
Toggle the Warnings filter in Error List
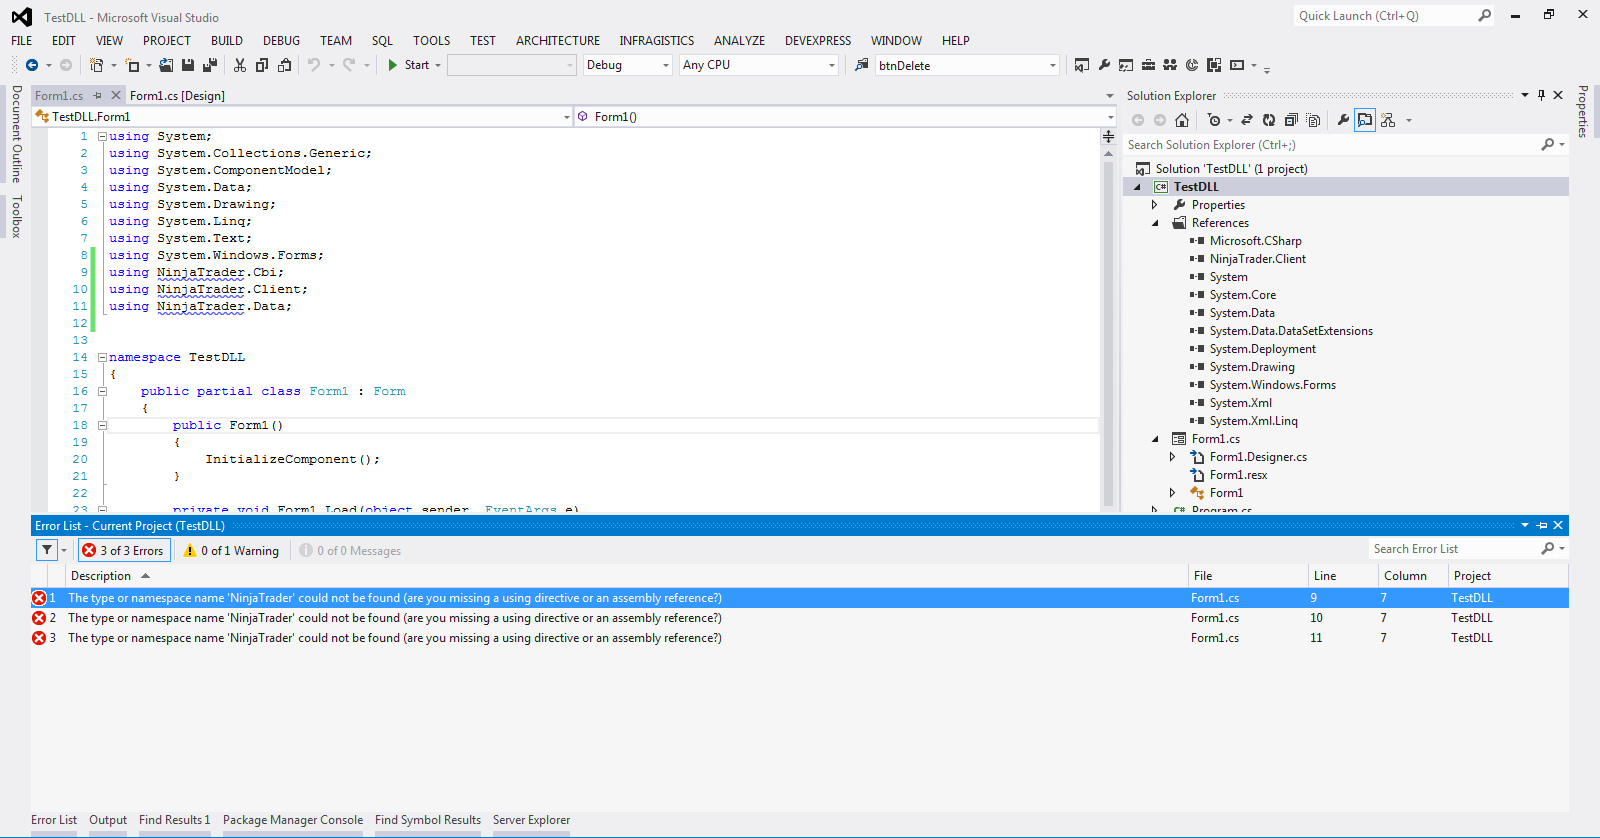click(x=231, y=550)
